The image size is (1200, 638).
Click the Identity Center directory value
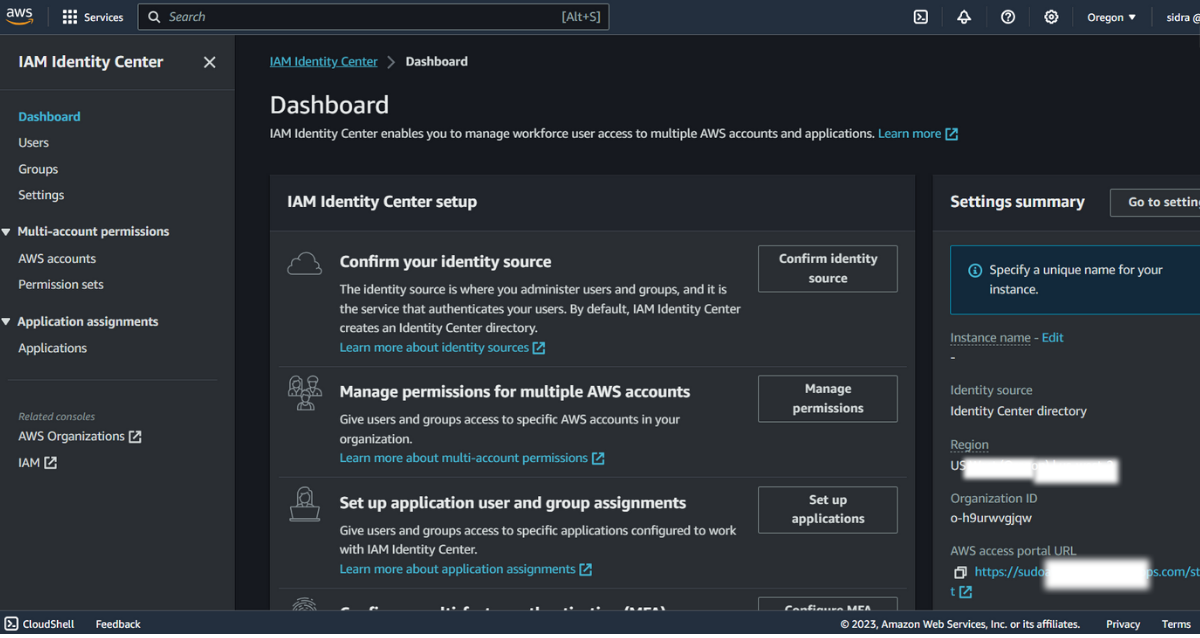coord(1018,411)
